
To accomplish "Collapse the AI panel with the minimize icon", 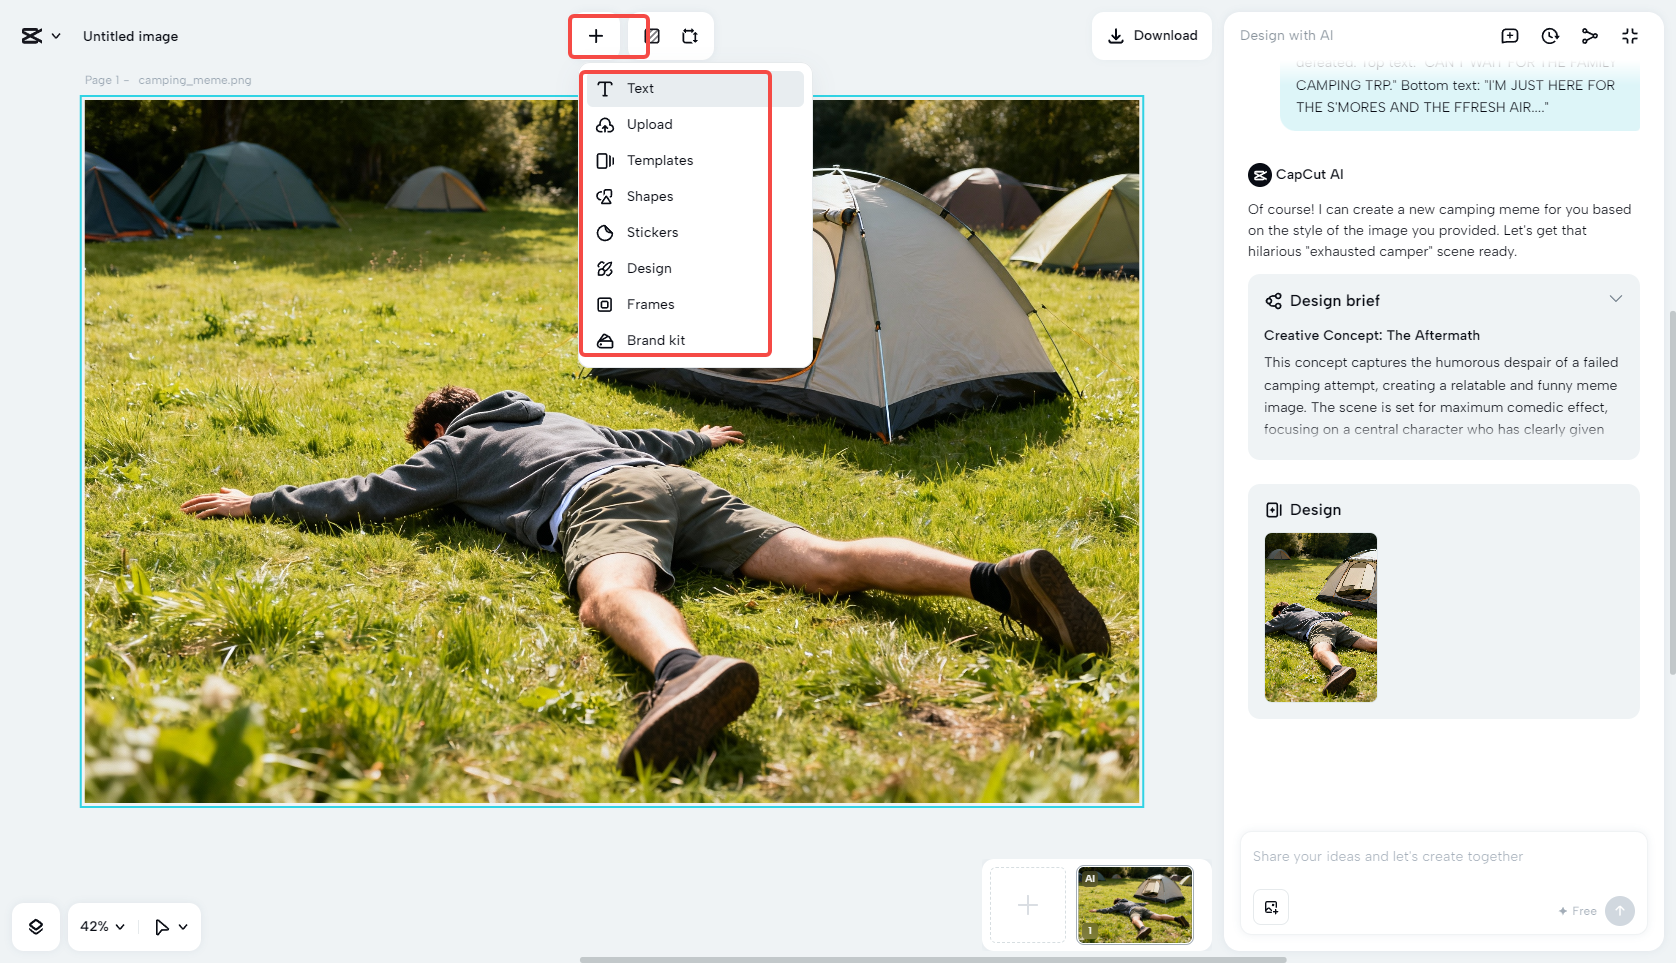I will [x=1630, y=35].
